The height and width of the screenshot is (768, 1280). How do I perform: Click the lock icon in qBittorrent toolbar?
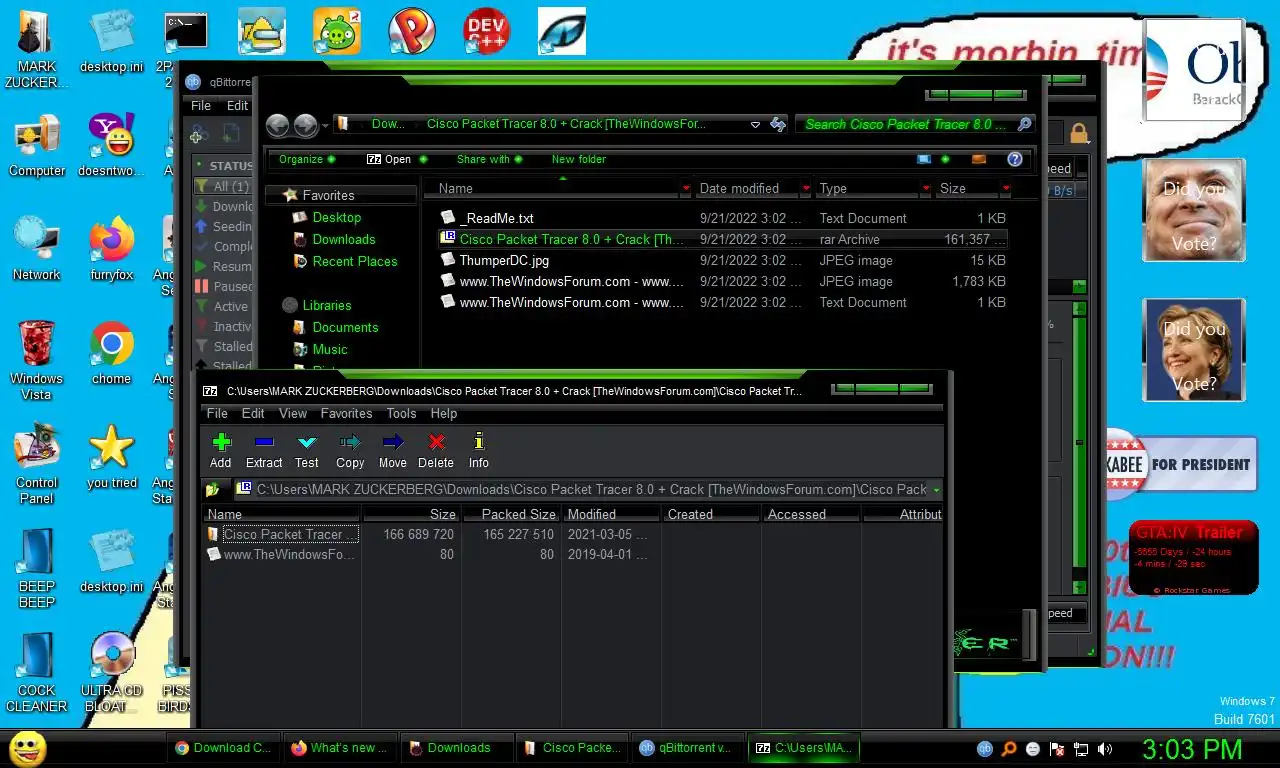[1079, 133]
